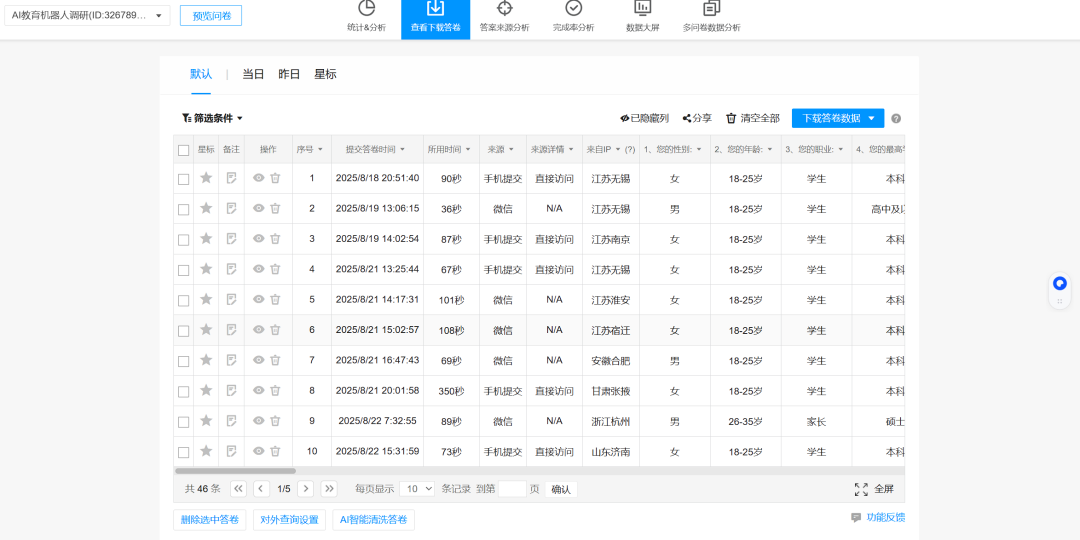The height and width of the screenshot is (540, 1080).
Task: Open the 数据大屏 monitor icon
Action: click(x=642, y=8)
